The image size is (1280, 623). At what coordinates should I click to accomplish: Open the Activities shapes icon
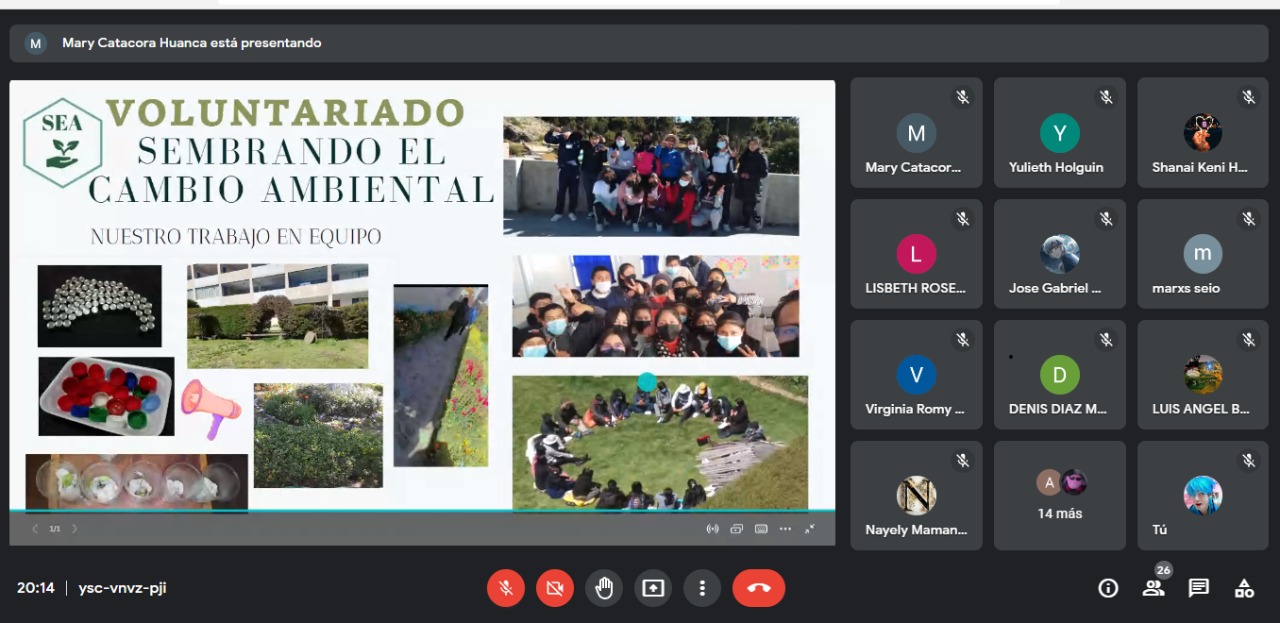[1244, 588]
